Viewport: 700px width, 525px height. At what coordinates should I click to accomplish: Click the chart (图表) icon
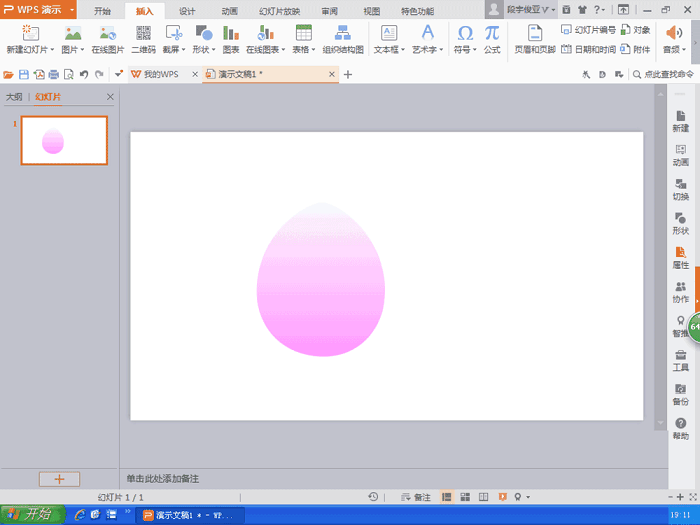[x=231, y=39]
